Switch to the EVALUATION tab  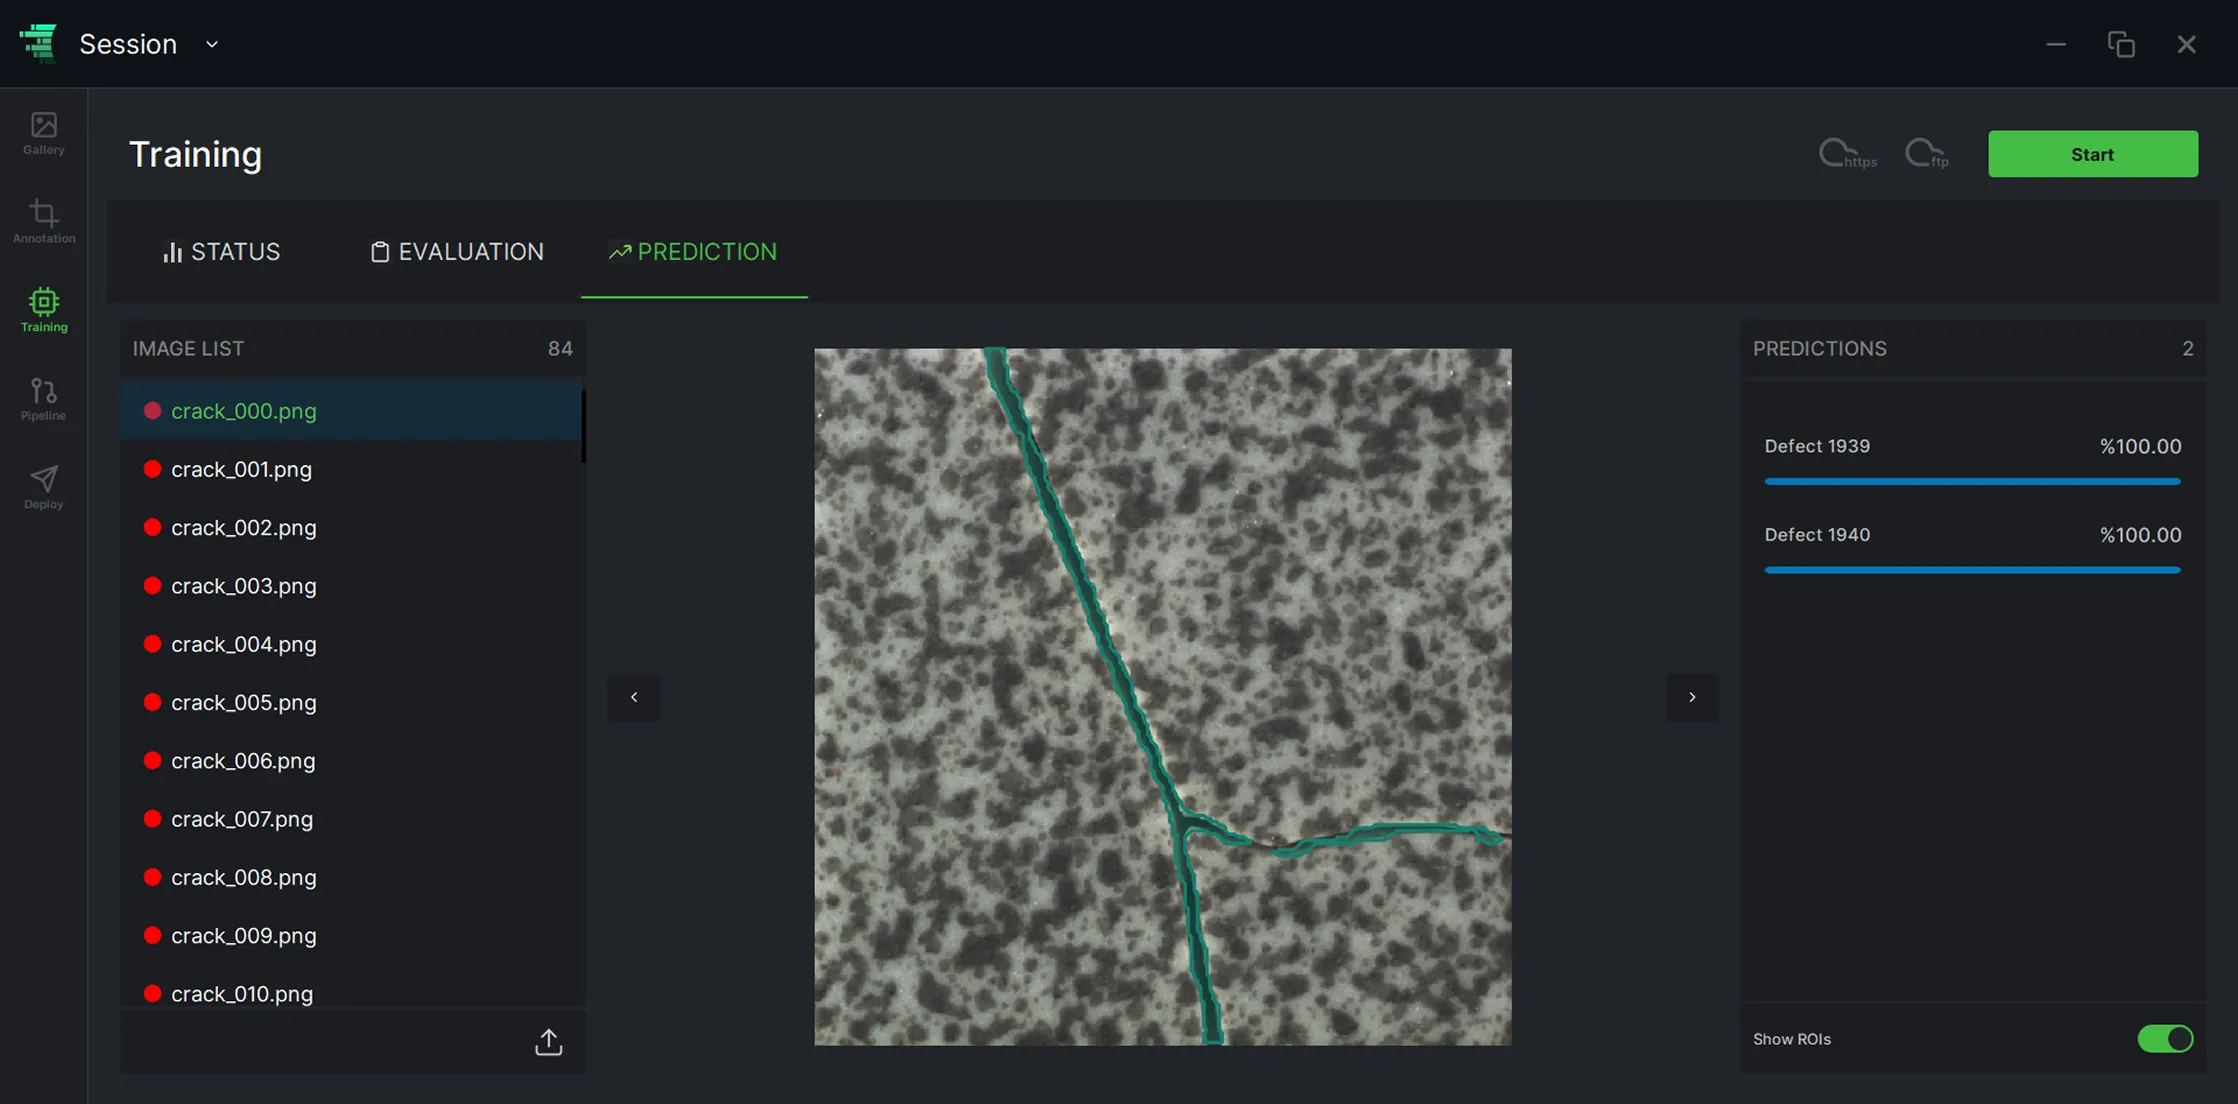(457, 252)
